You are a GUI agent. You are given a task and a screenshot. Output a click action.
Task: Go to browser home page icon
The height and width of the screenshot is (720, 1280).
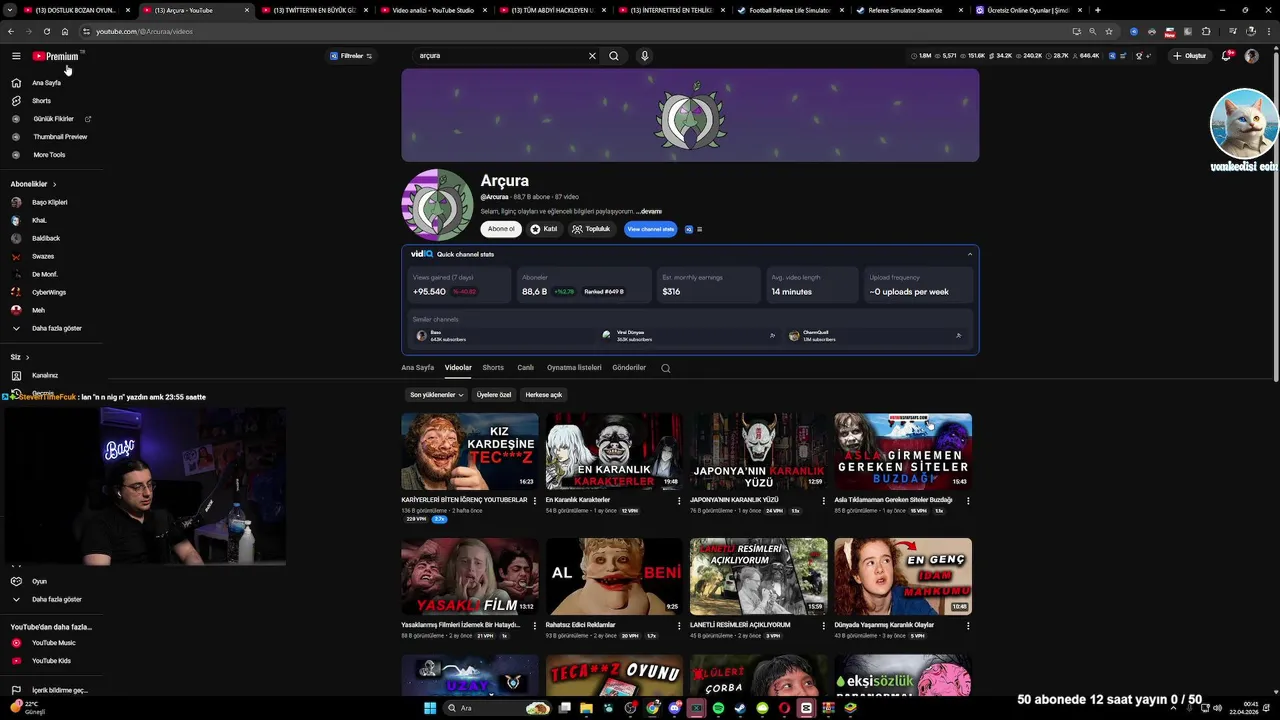point(65,31)
